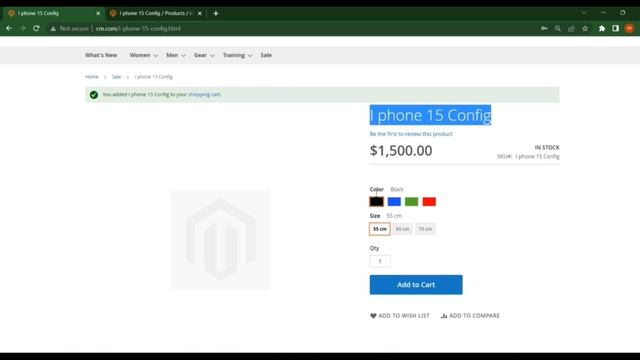Click the green success checkmark icon

pyautogui.click(x=94, y=95)
